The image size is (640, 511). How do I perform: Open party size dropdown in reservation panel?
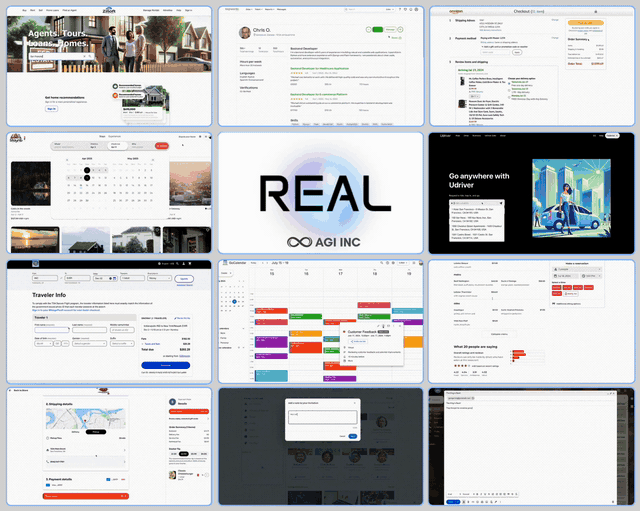(x=577, y=269)
